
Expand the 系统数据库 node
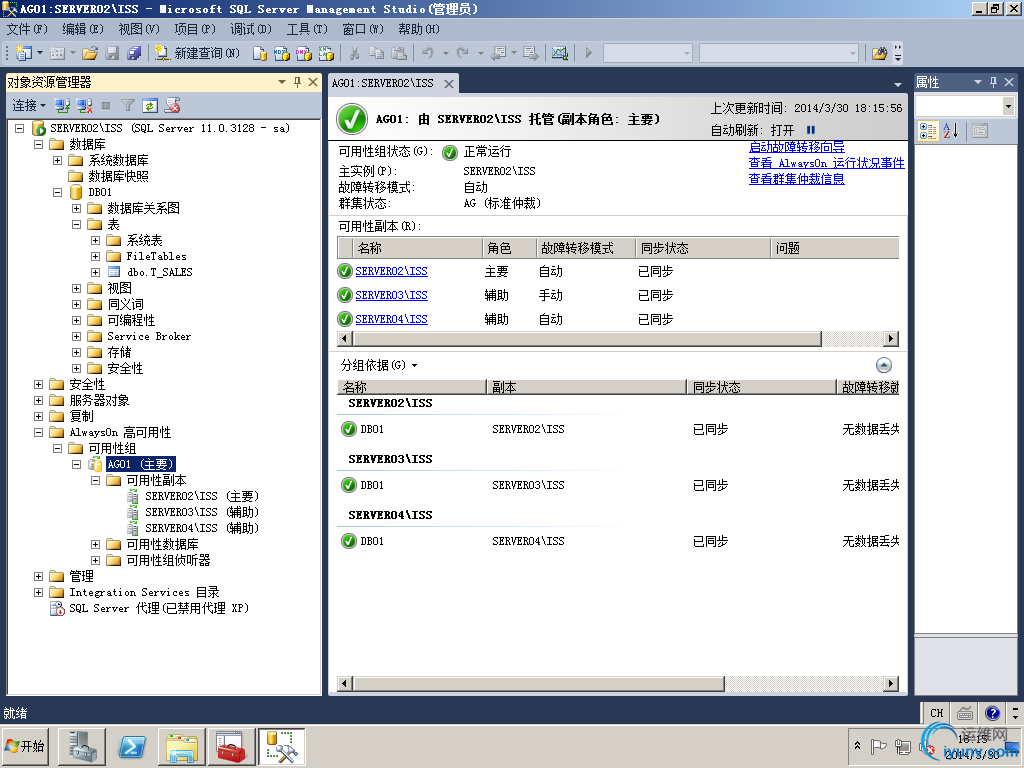click(57, 160)
